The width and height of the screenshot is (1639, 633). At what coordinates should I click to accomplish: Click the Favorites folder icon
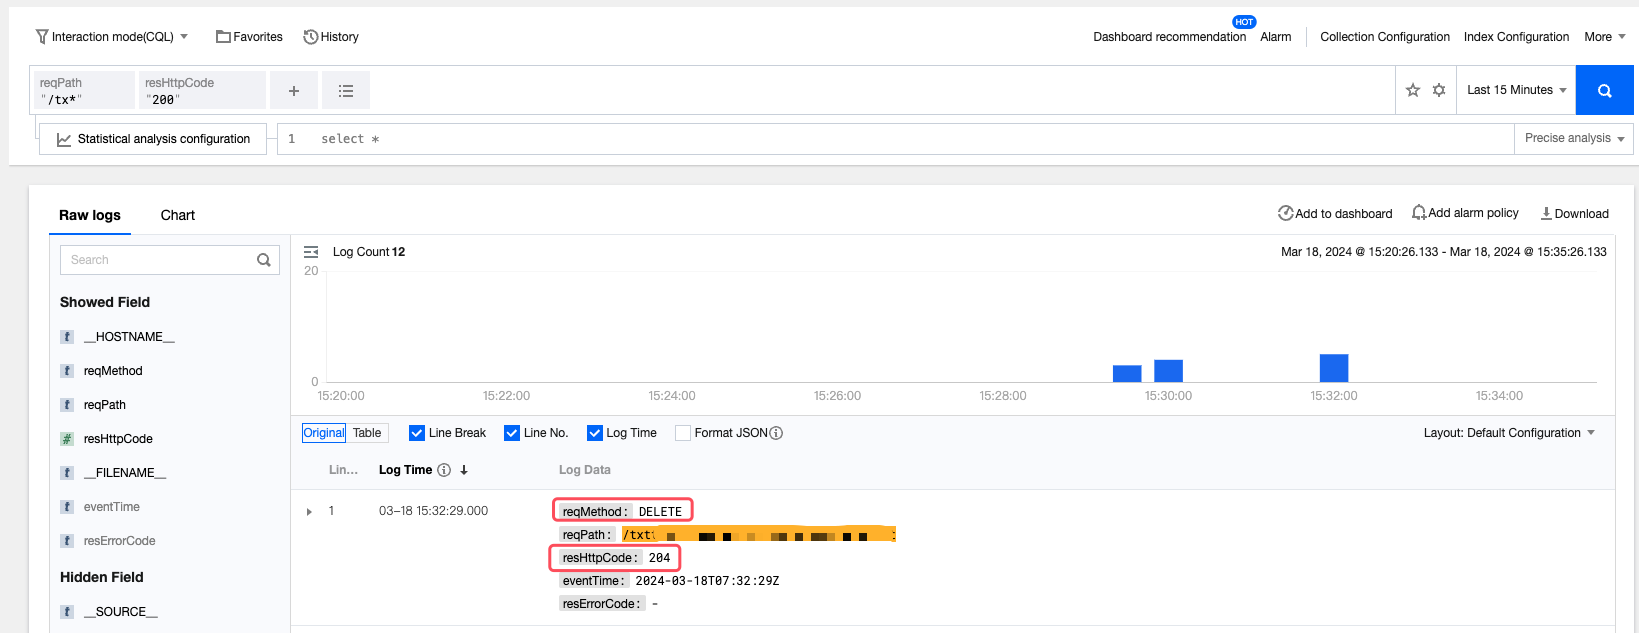point(223,37)
